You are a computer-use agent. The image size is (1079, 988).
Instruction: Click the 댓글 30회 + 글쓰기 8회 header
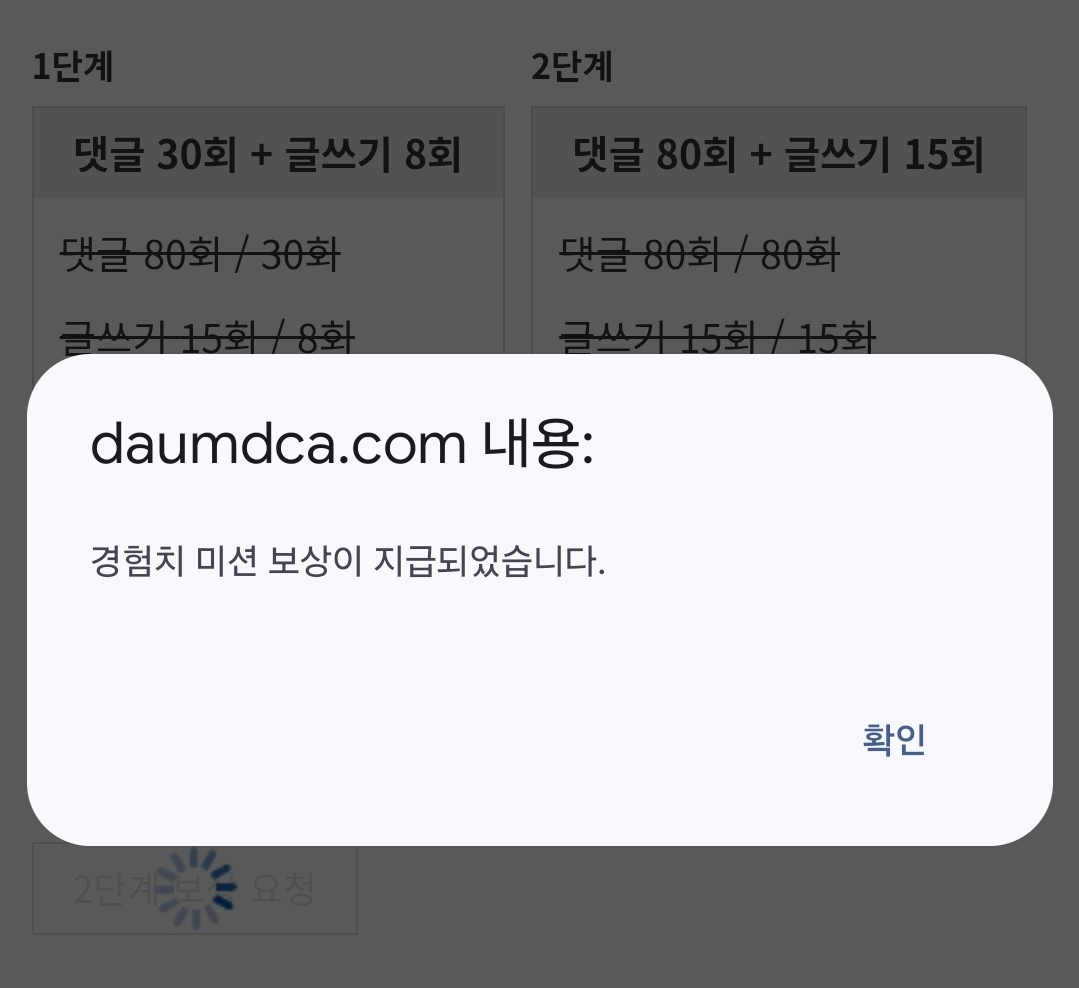pos(268,153)
